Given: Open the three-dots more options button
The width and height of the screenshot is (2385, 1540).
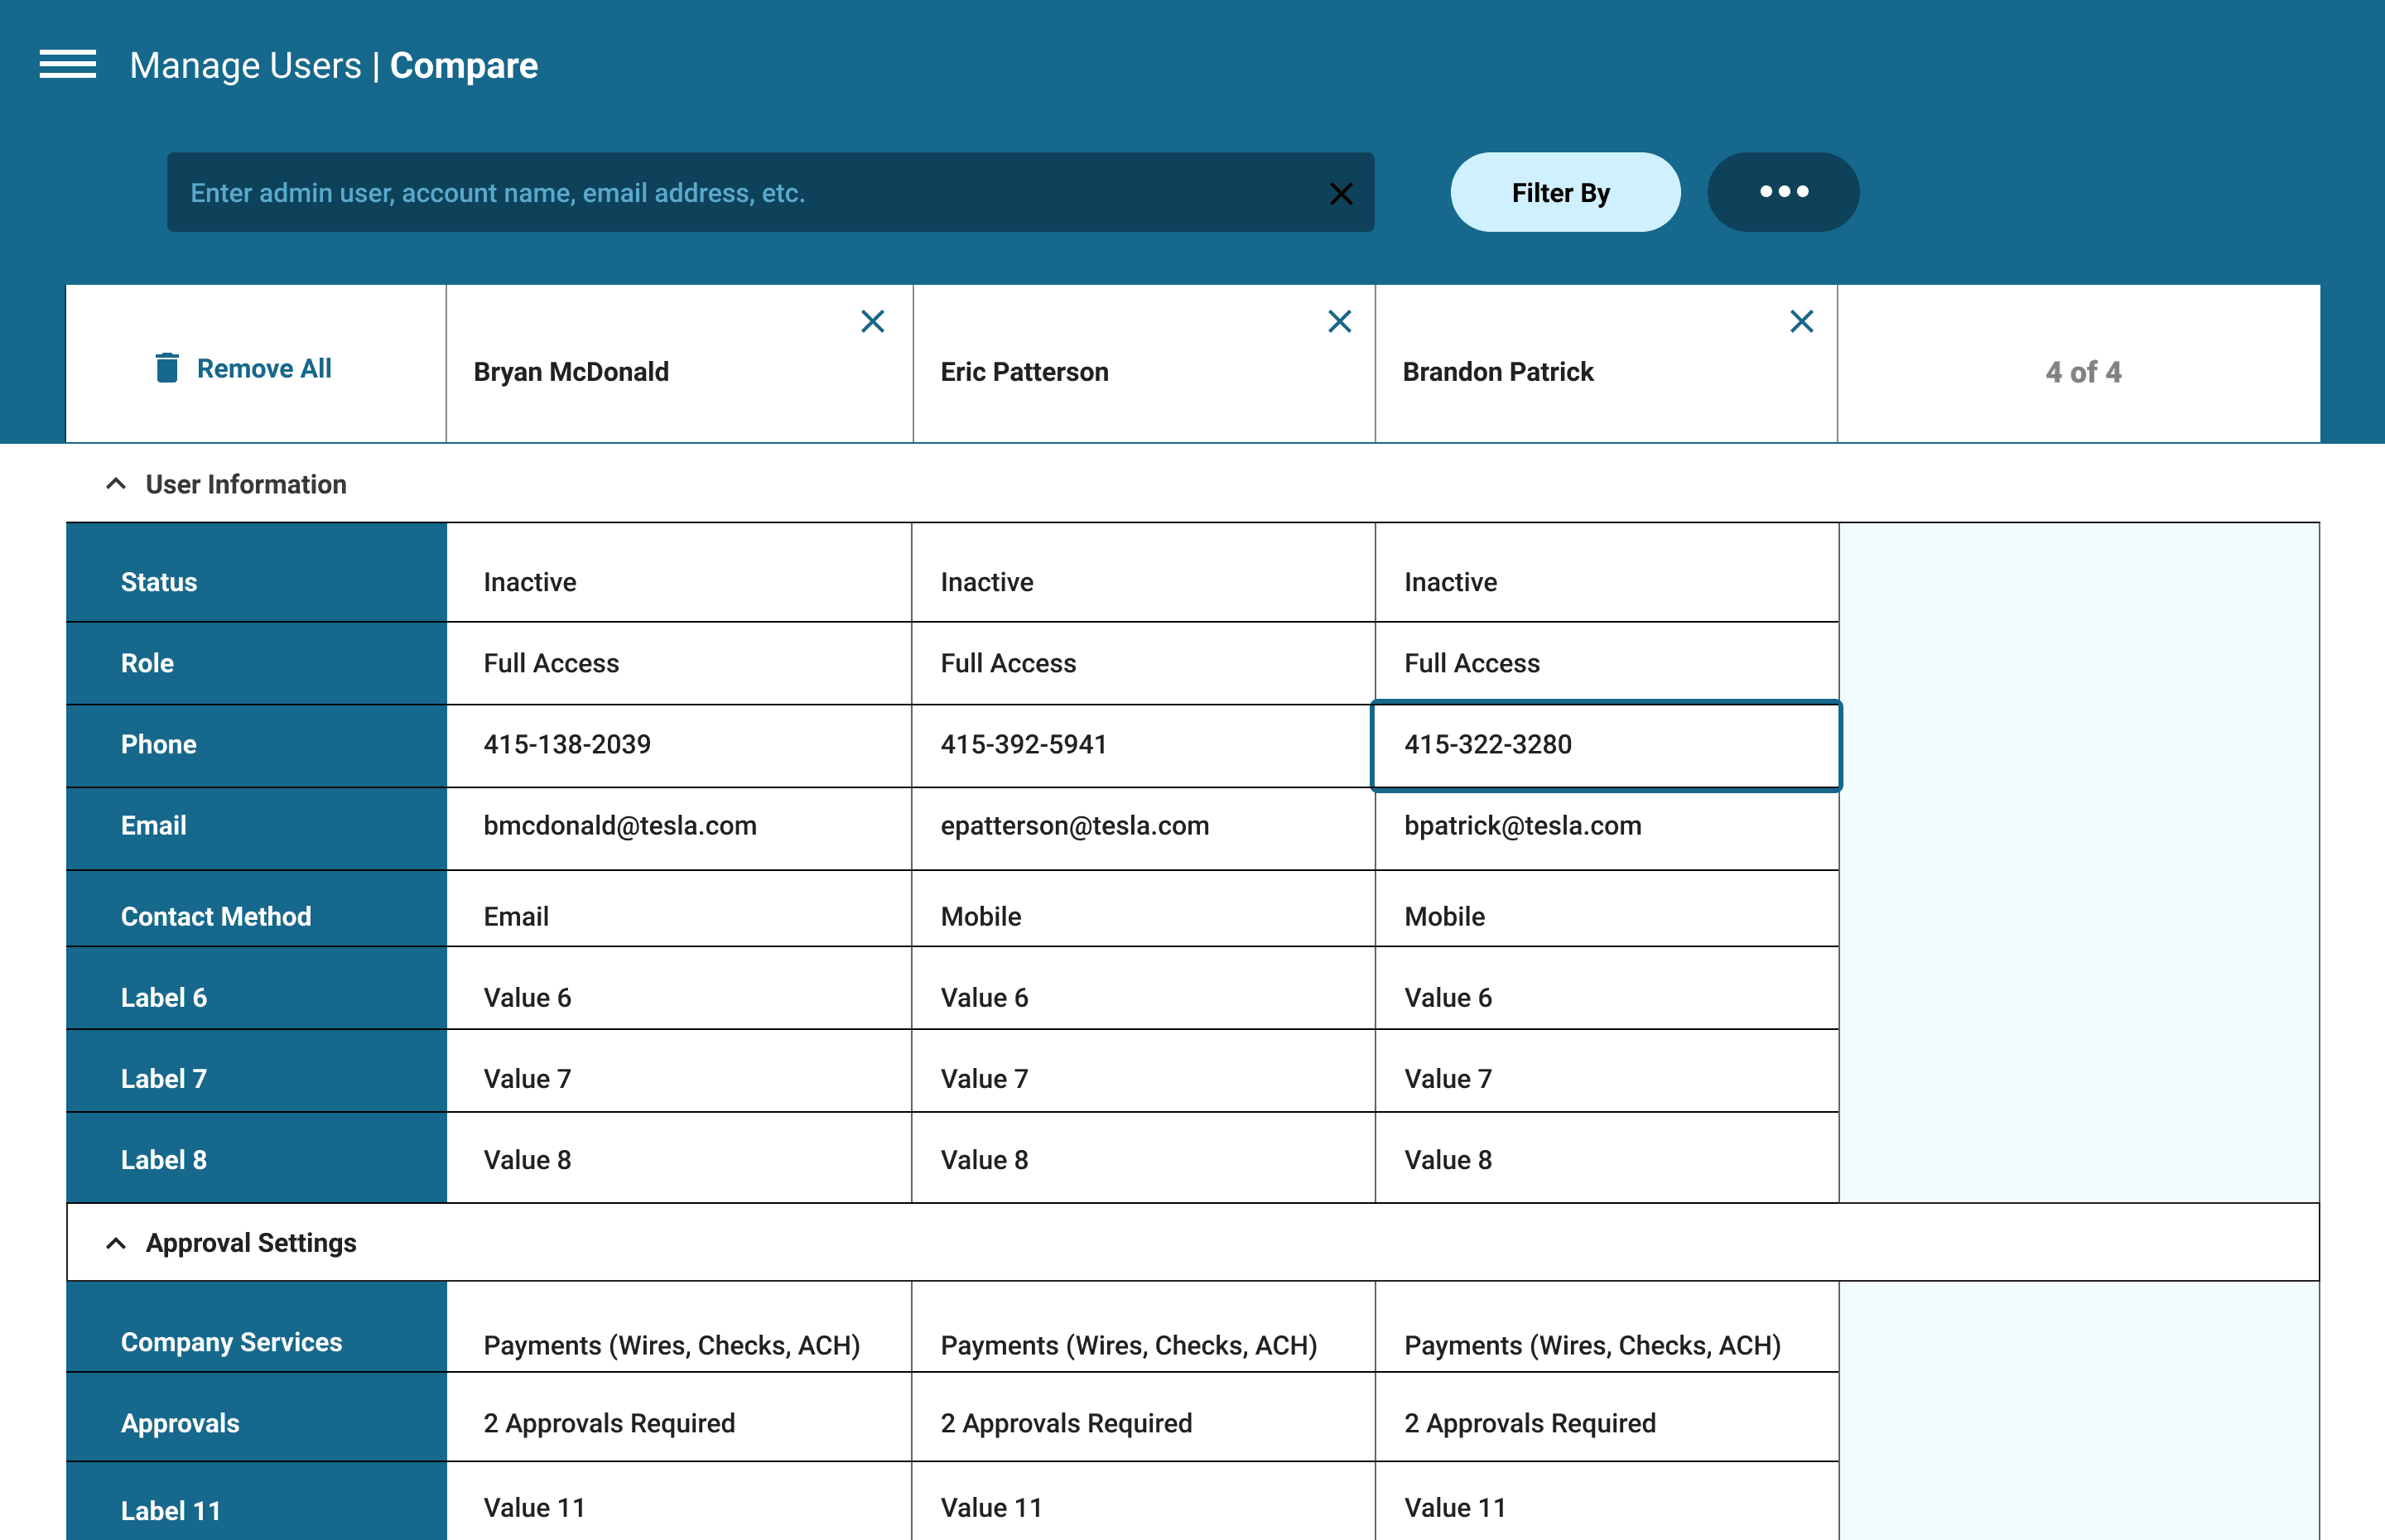Looking at the screenshot, I should [1783, 192].
